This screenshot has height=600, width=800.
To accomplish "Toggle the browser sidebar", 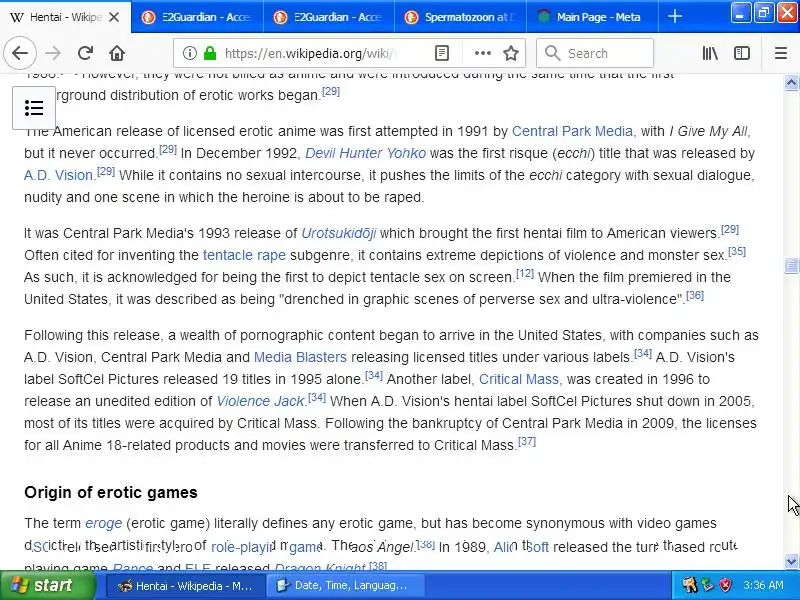I will [x=741, y=53].
